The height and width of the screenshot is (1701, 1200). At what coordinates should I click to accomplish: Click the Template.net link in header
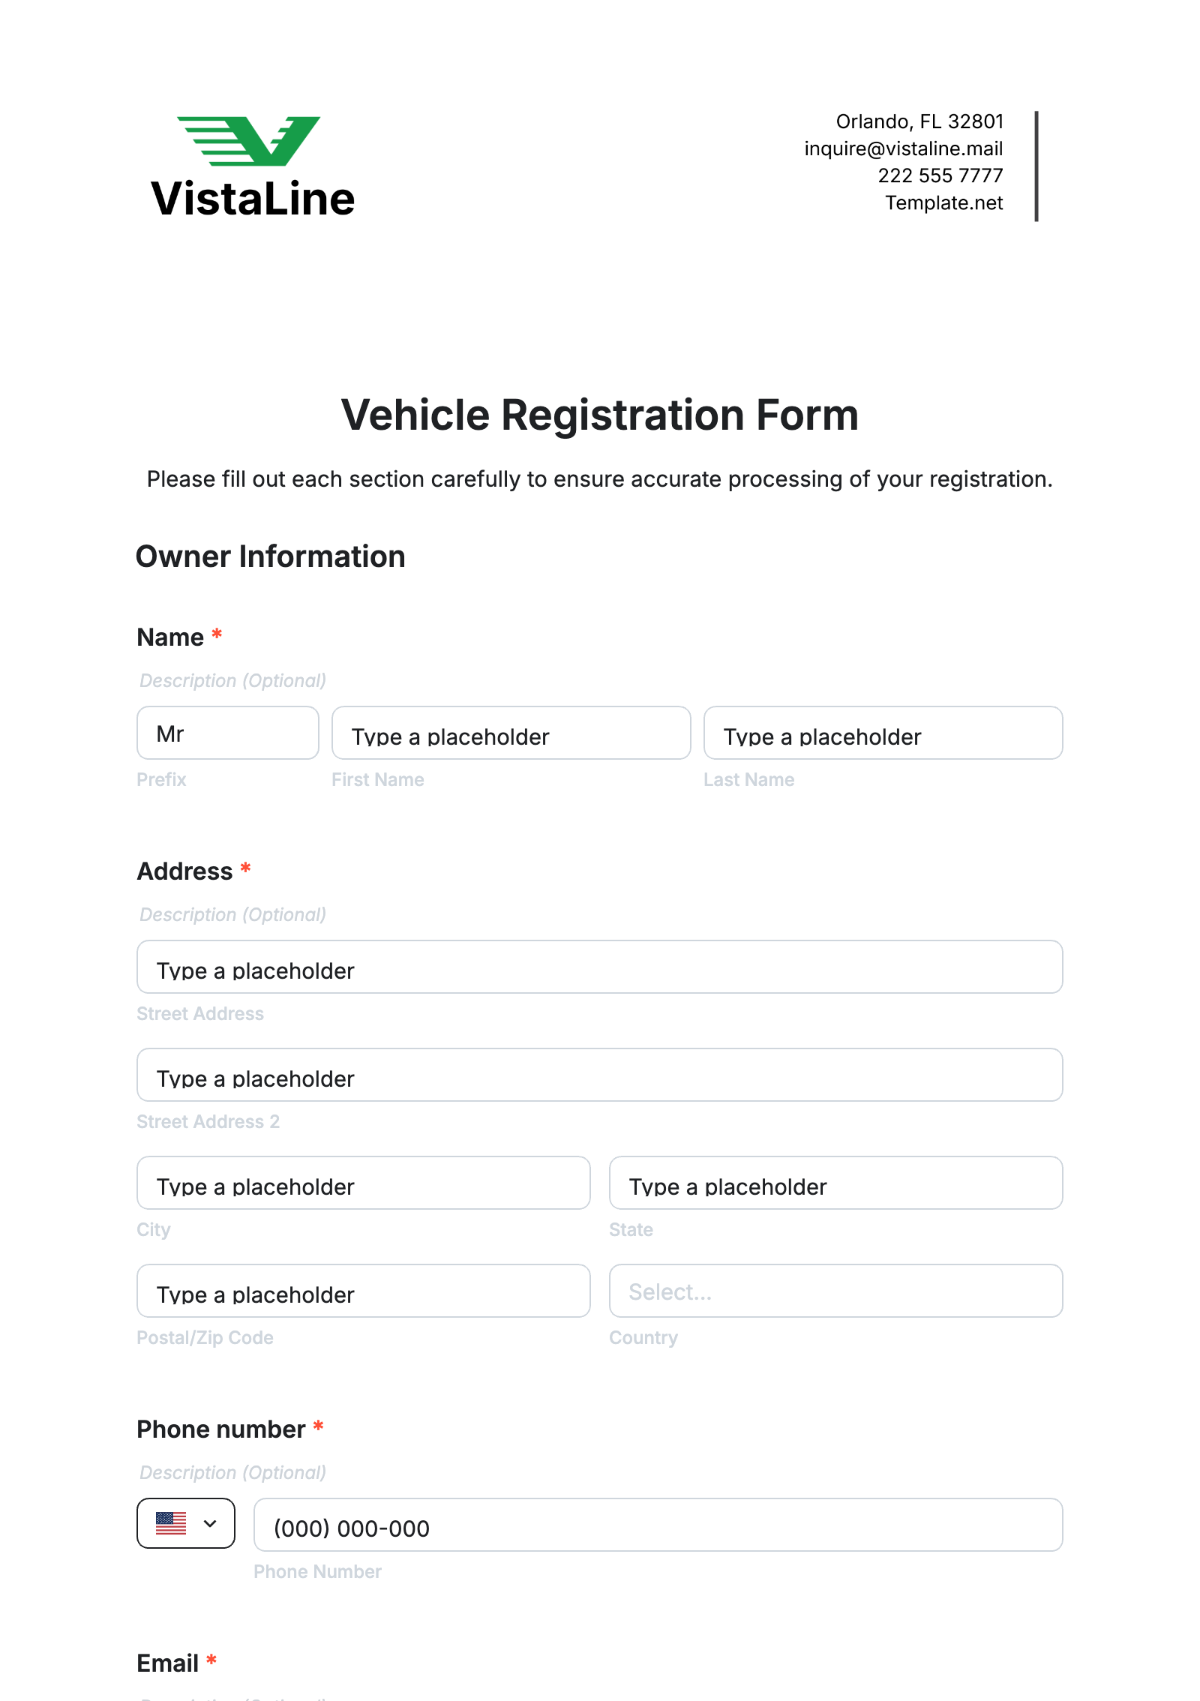point(943,203)
